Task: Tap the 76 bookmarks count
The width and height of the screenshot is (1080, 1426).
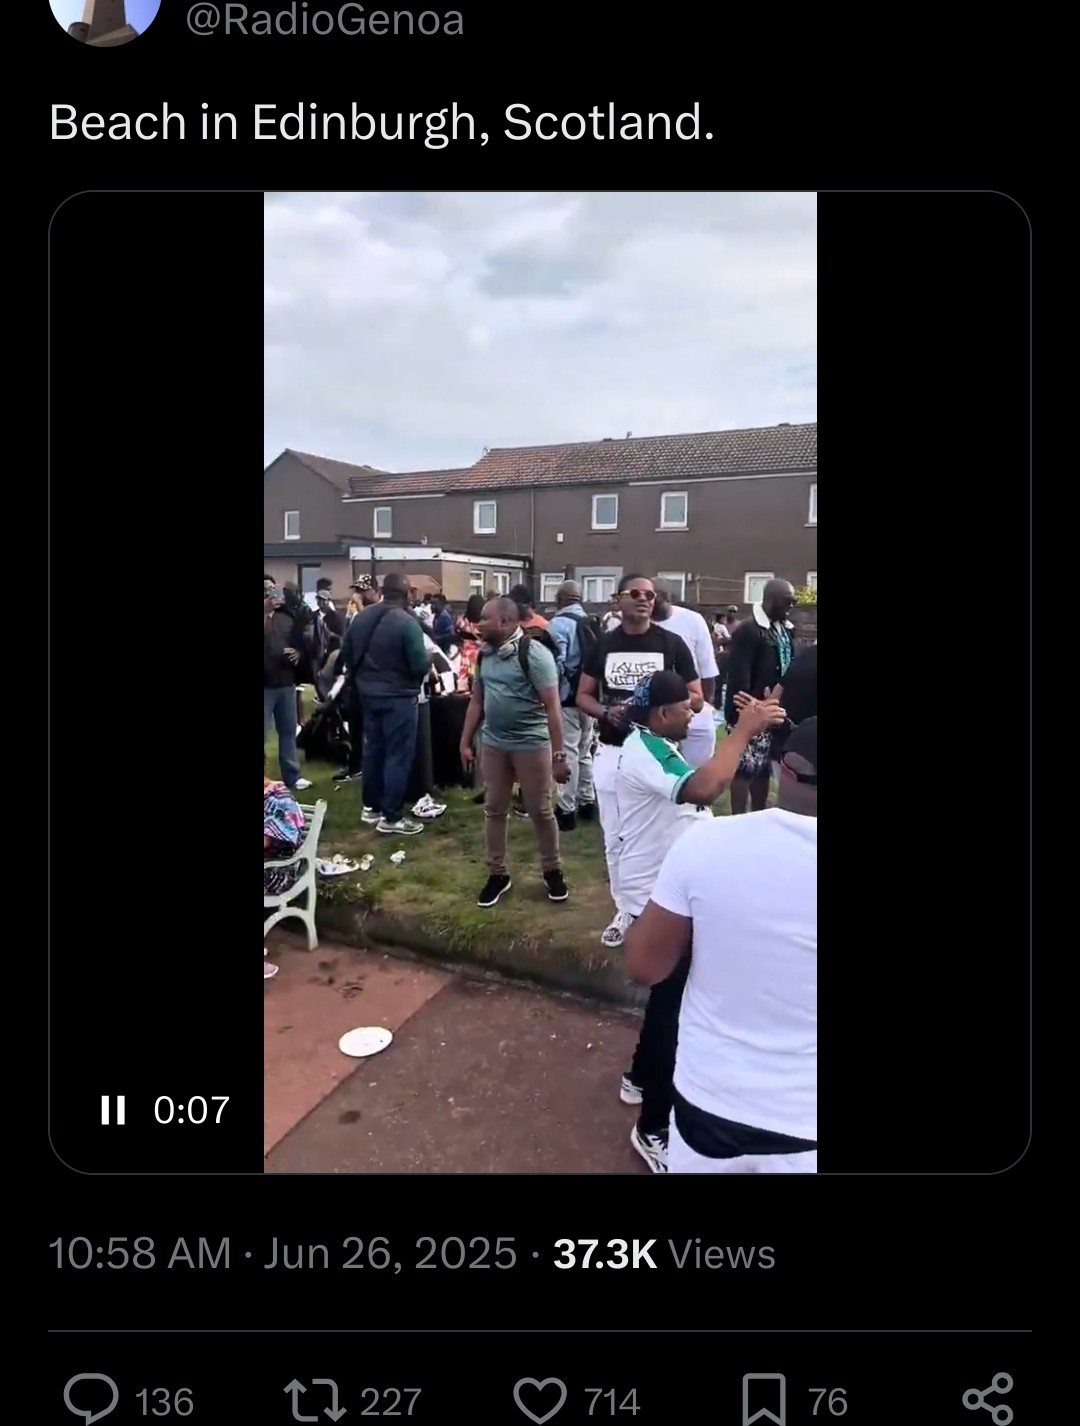Action: (828, 1401)
